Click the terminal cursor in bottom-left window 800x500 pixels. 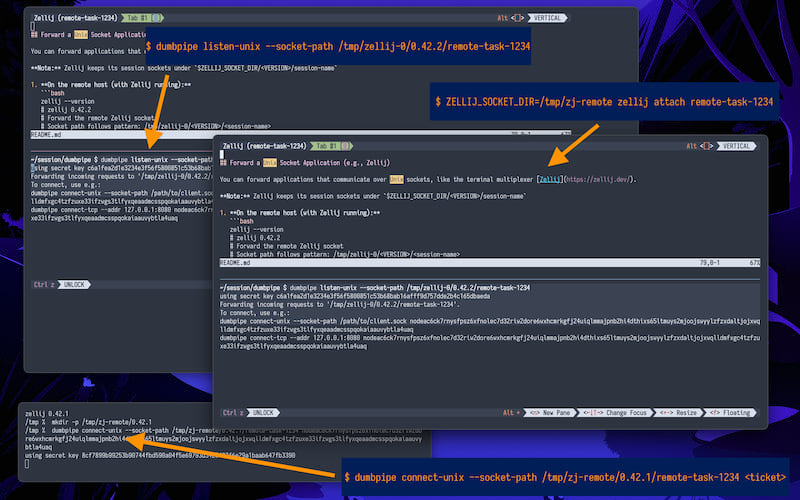[27, 464]
